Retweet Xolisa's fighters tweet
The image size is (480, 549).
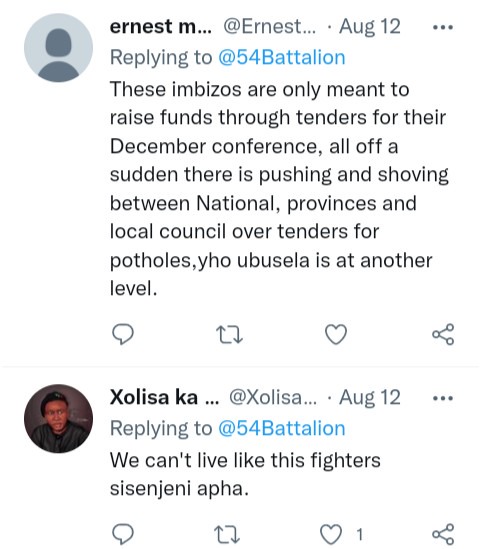[227, 534]
